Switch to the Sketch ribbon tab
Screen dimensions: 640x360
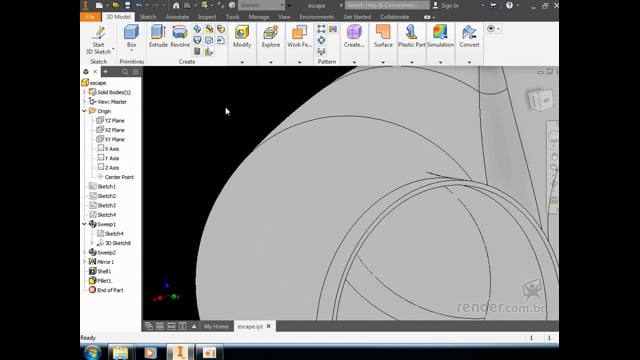(148, 17)
